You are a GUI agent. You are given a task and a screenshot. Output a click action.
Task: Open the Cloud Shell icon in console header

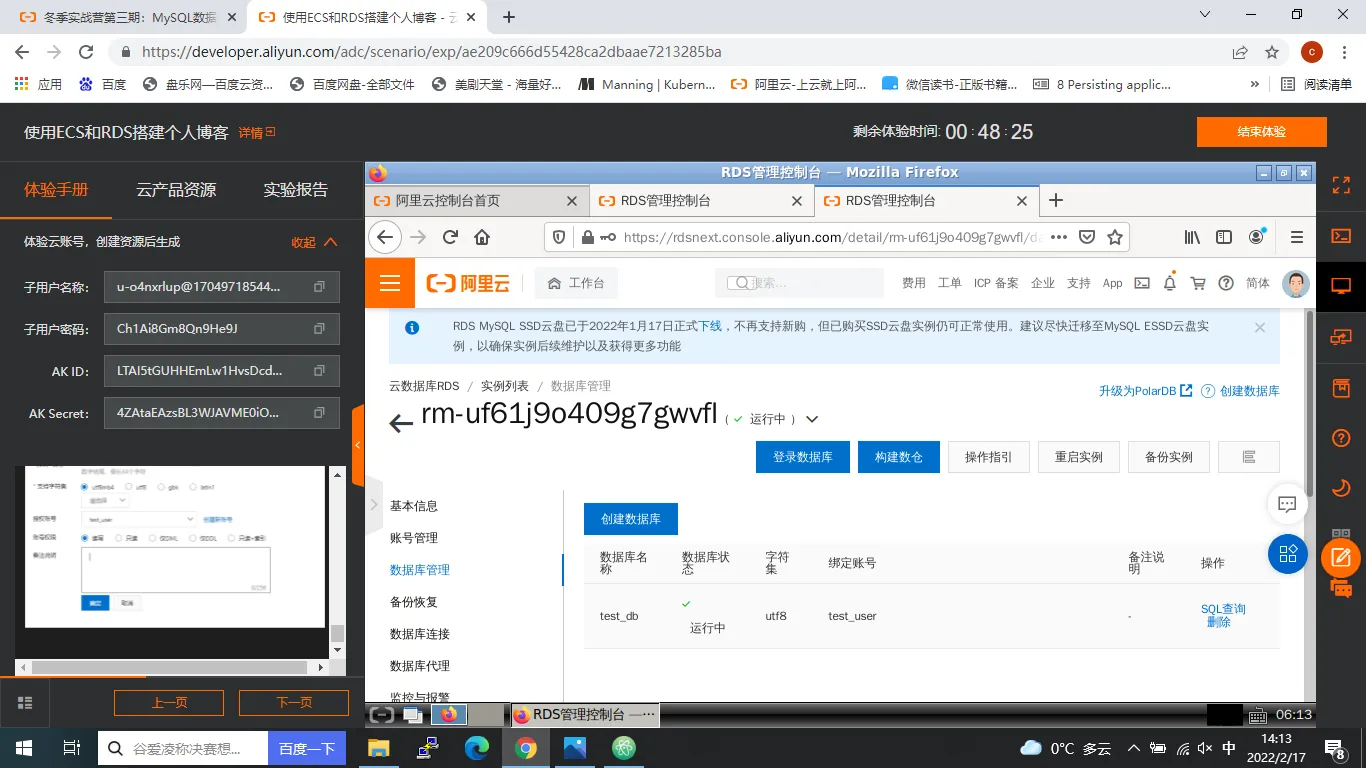(x=1142, y=283)
